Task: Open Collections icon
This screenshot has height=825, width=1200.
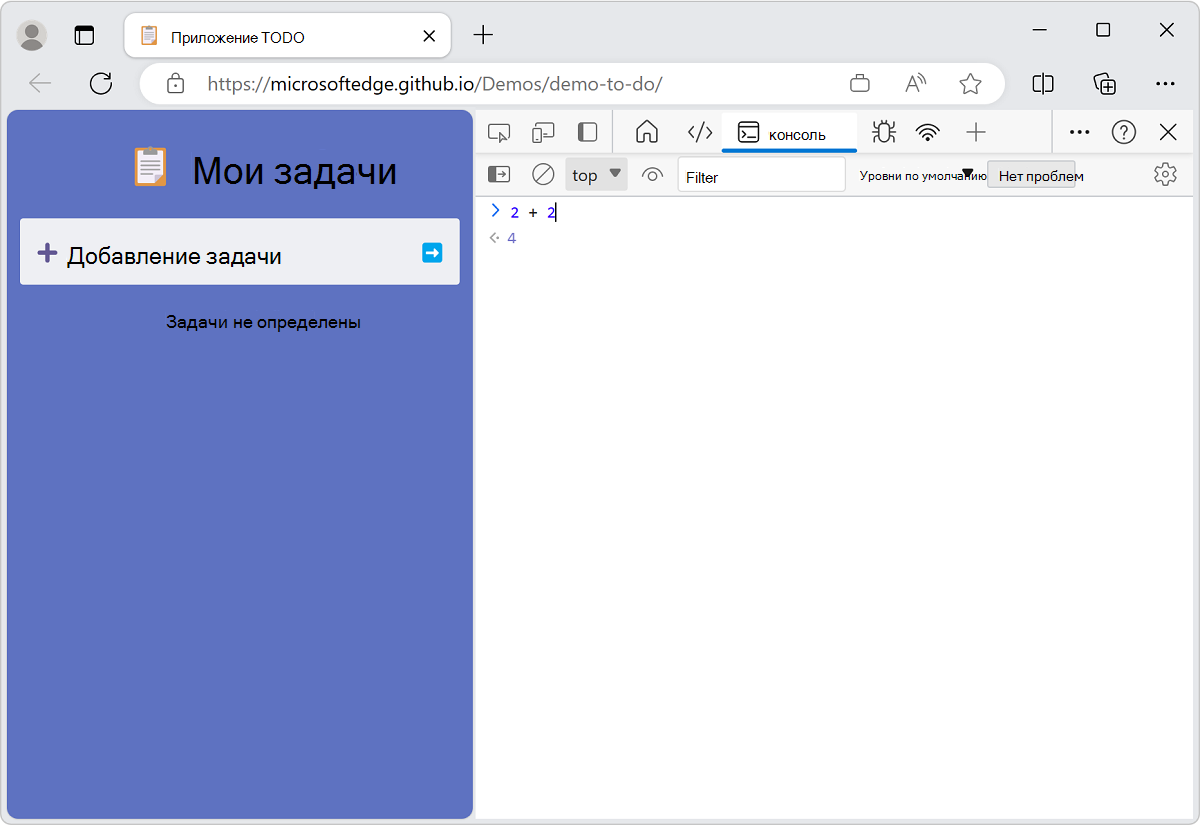Action: click(1105, 84)
